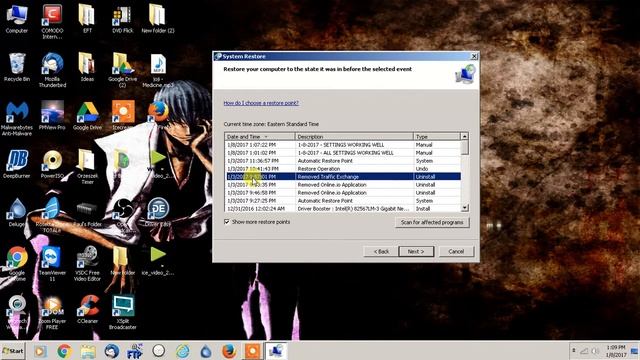Sort by Type column header
Image resolution: width=640 pixels, height=360 pixels.
tap(436, 136)
